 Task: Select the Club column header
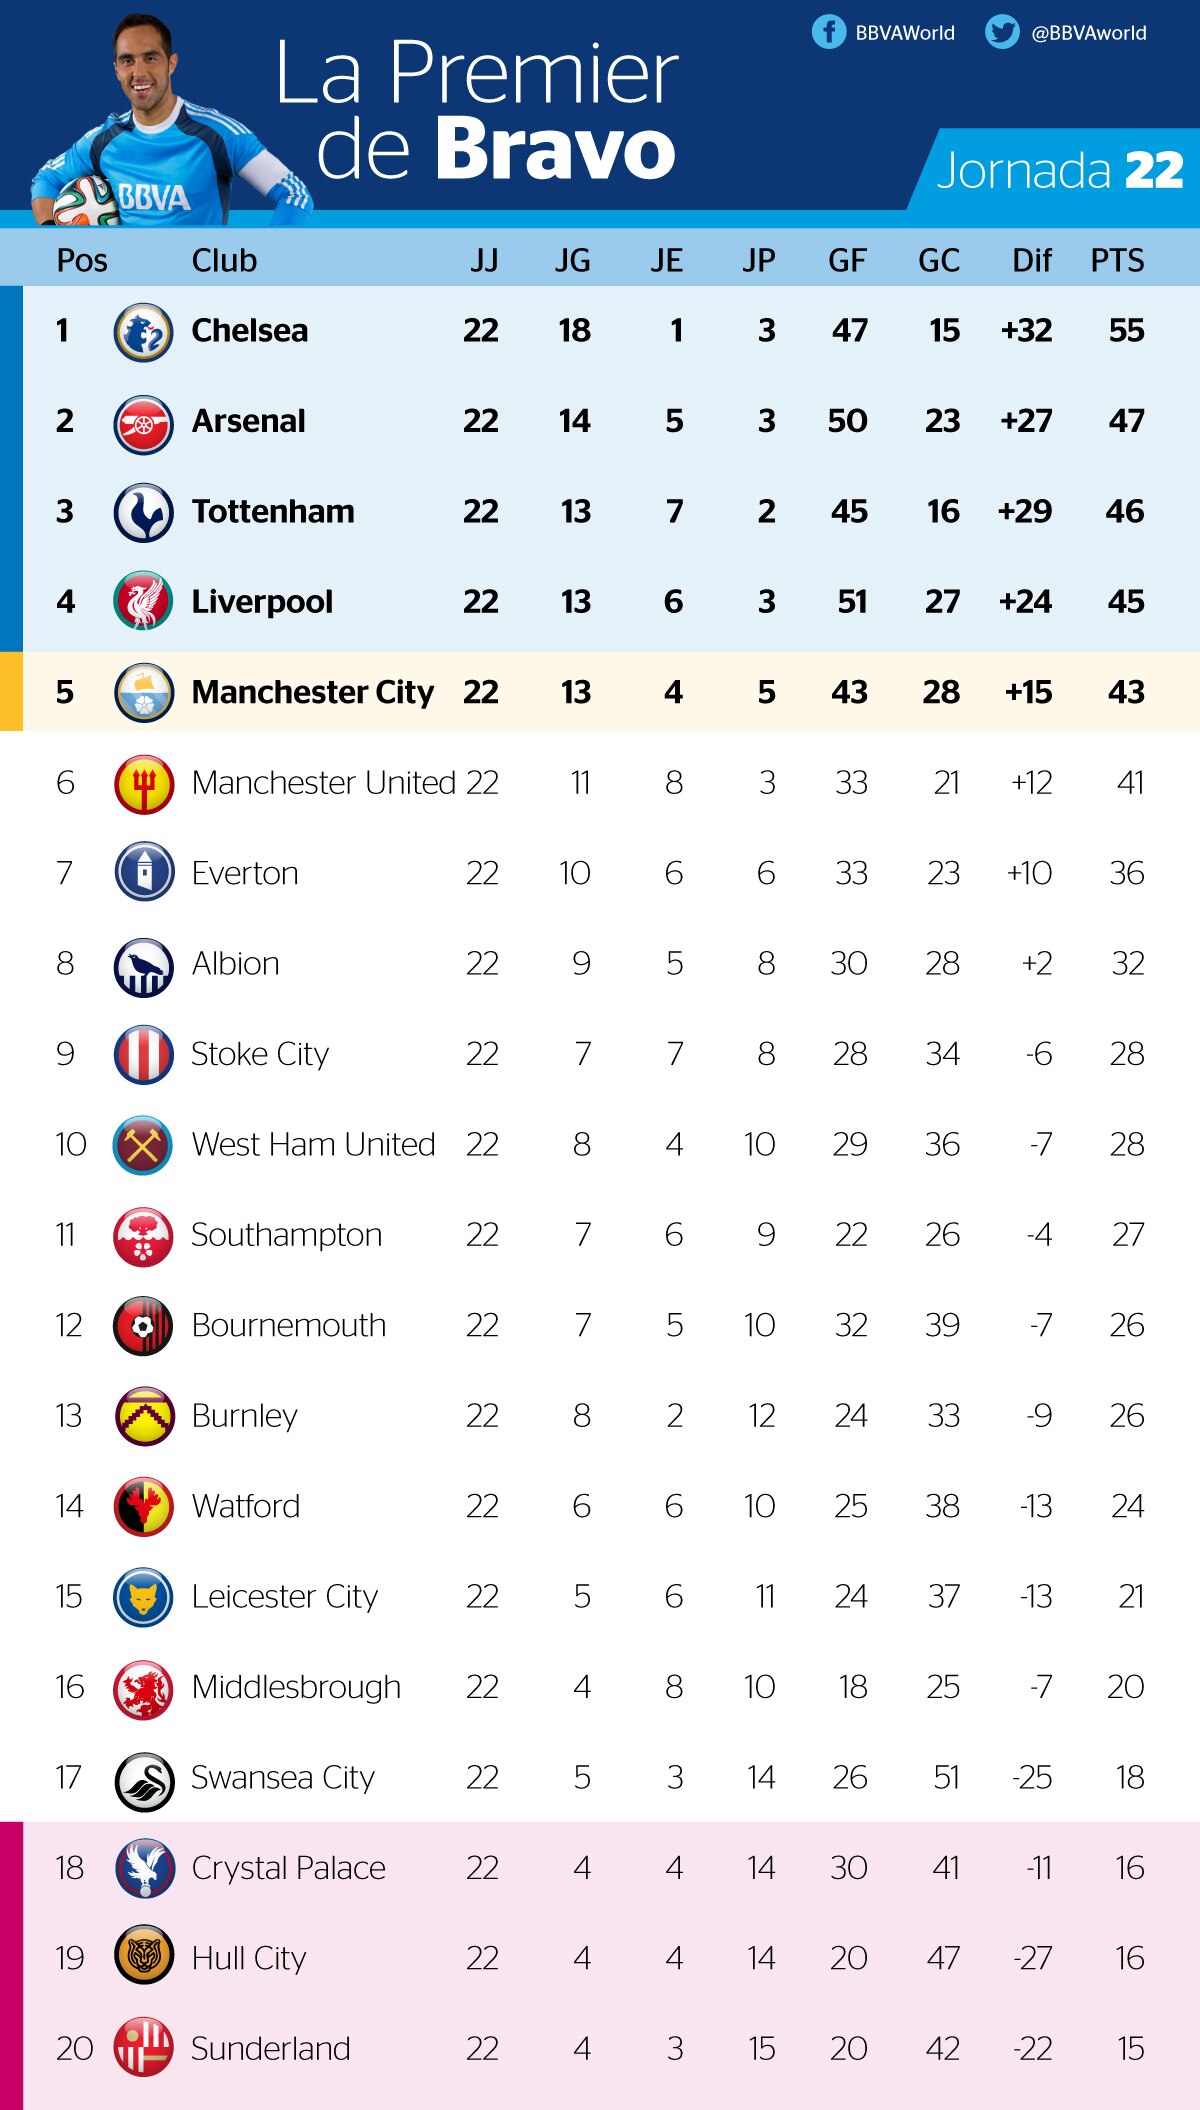[x=224, y=260]
